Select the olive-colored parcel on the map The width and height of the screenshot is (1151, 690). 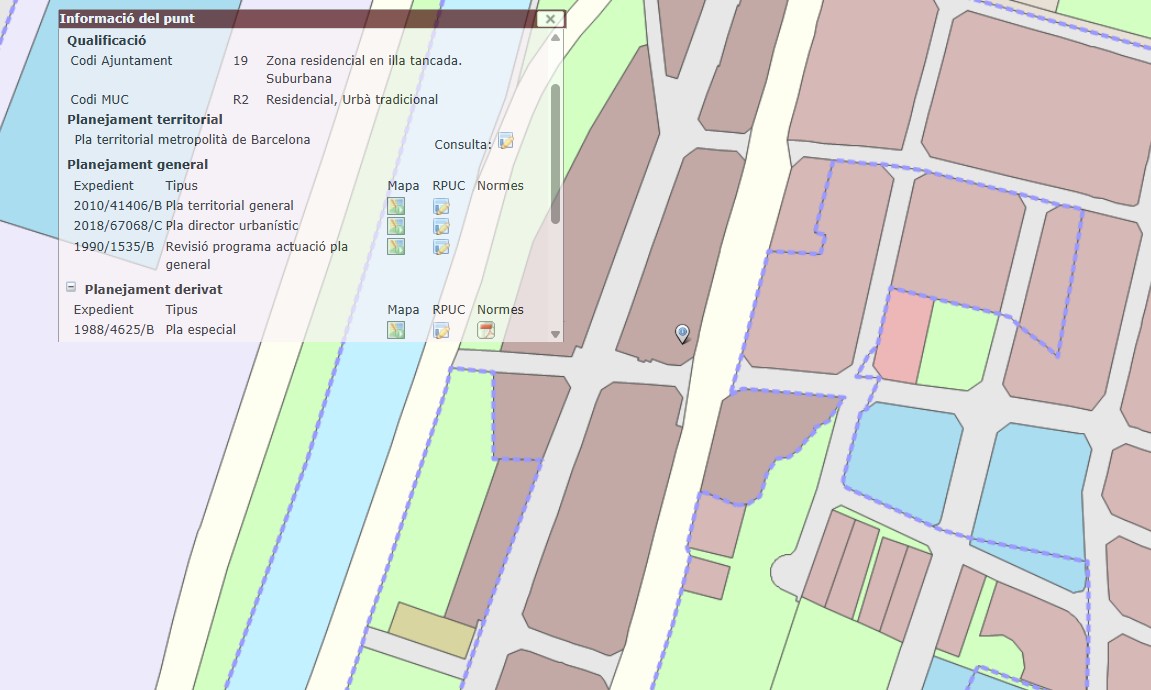432,630
